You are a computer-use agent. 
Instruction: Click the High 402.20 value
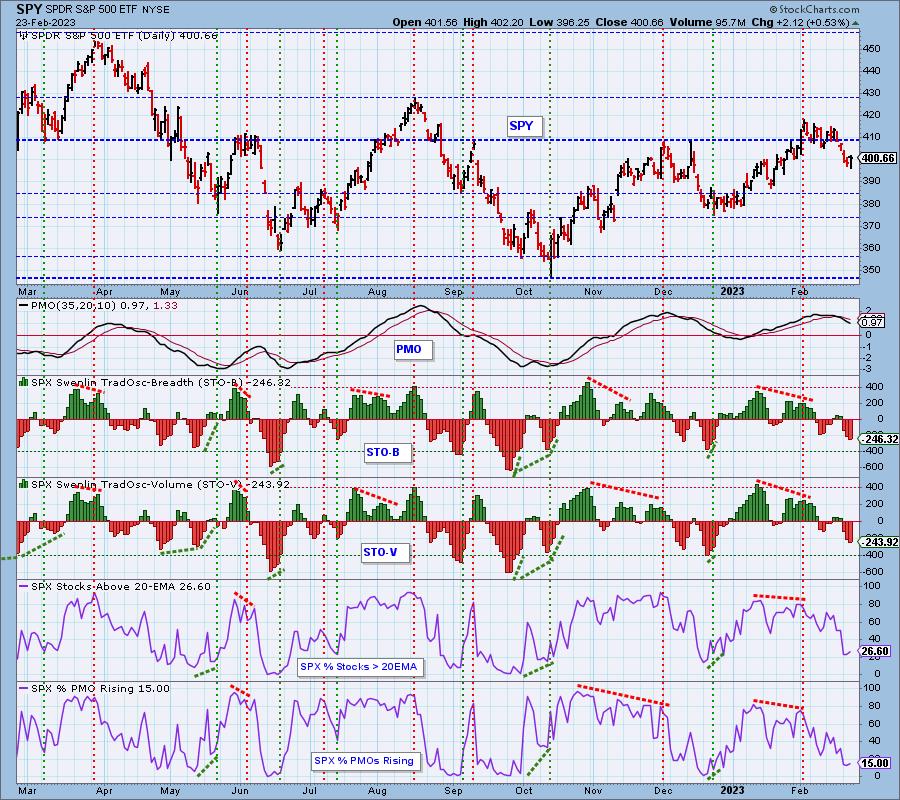(x=494, y=22)
